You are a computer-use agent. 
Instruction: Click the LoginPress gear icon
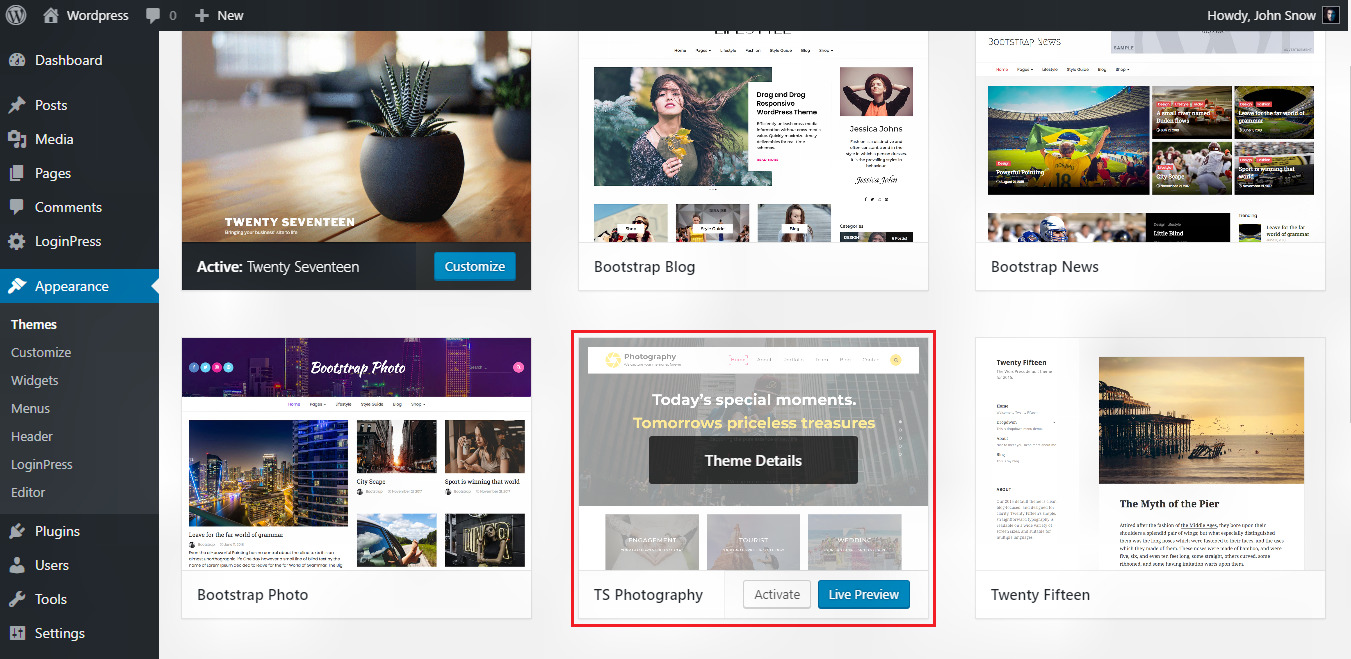pyautogui.click(x=17, y=241)
